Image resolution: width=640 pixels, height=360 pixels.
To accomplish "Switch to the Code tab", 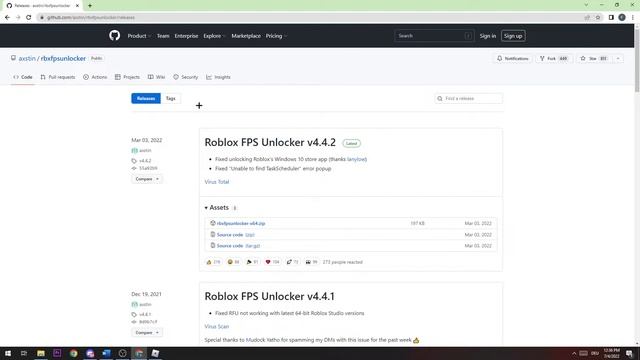I will pos(23,77).
